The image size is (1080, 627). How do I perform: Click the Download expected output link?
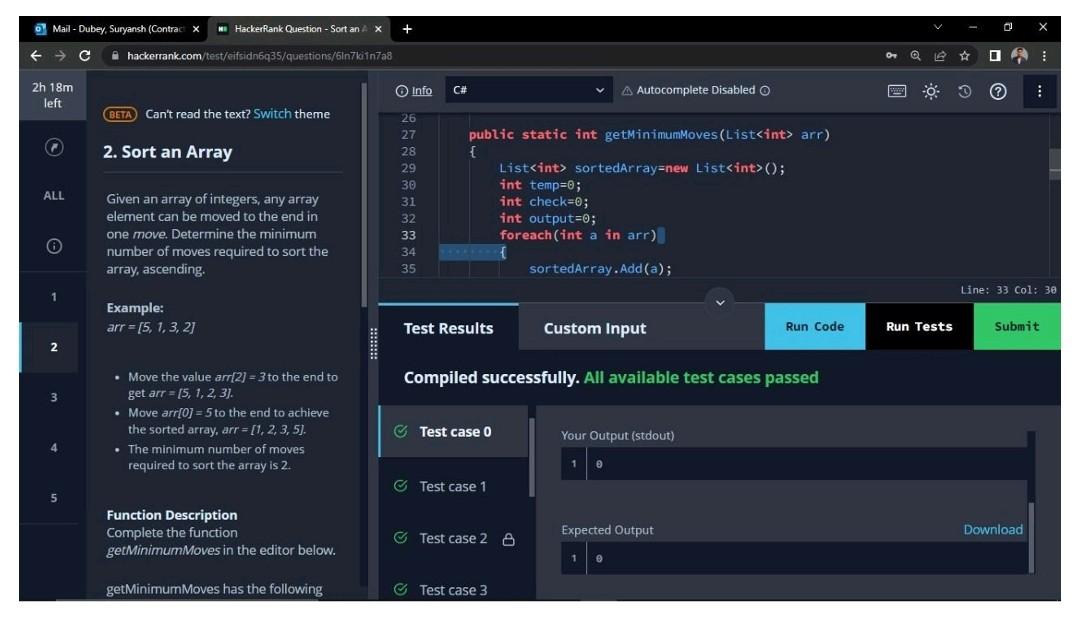pos(993,529)
